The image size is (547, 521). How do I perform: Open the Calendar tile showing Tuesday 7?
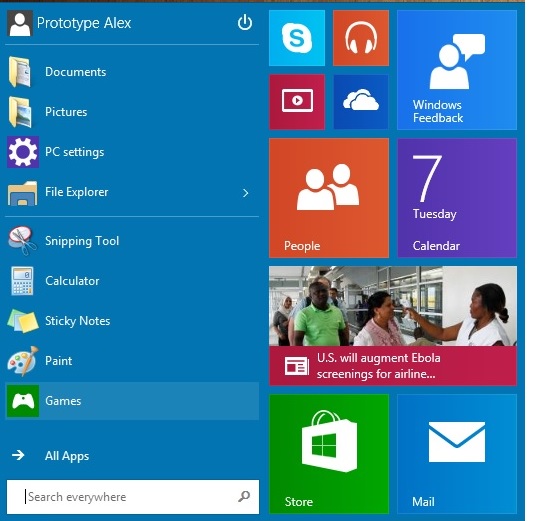pyautogui.click(x=457, y=198)
